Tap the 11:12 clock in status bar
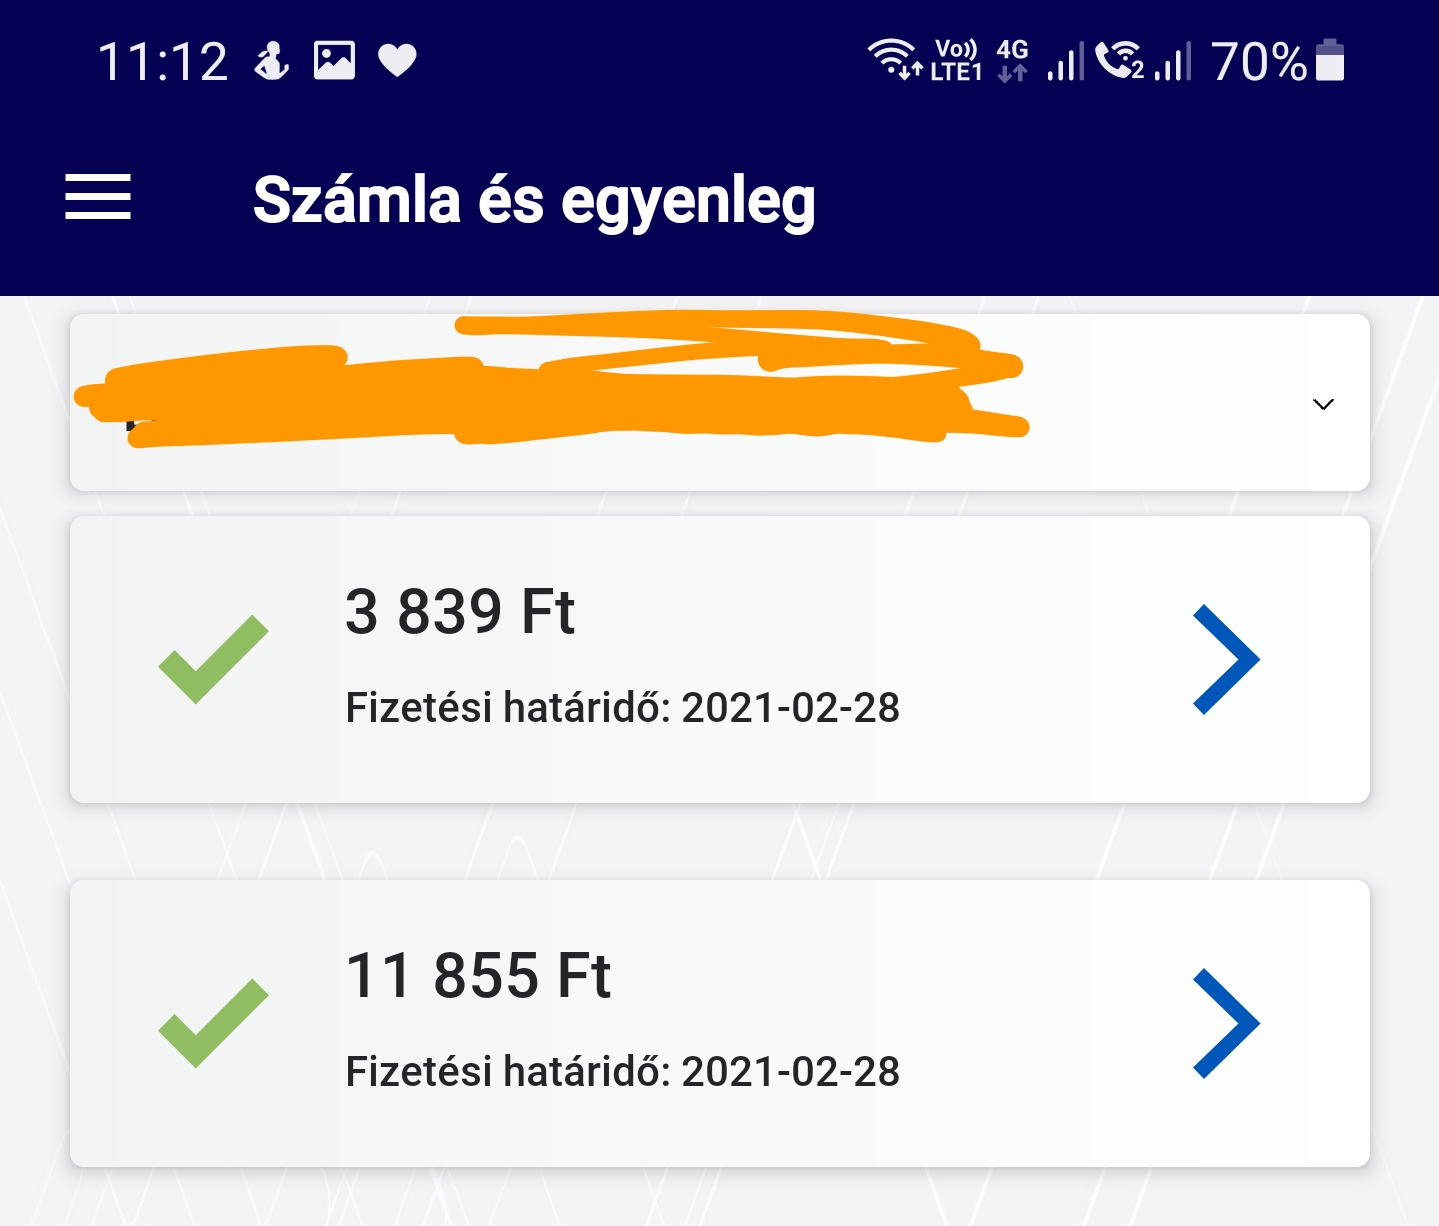 163,62
